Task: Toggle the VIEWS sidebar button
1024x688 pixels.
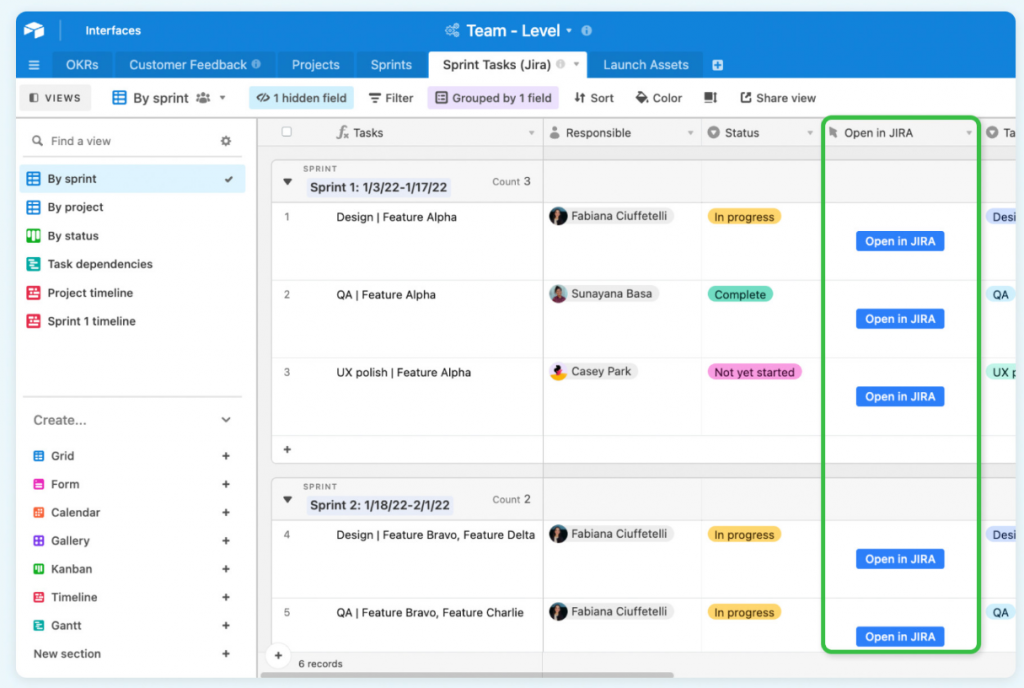Action: [54, 98]
